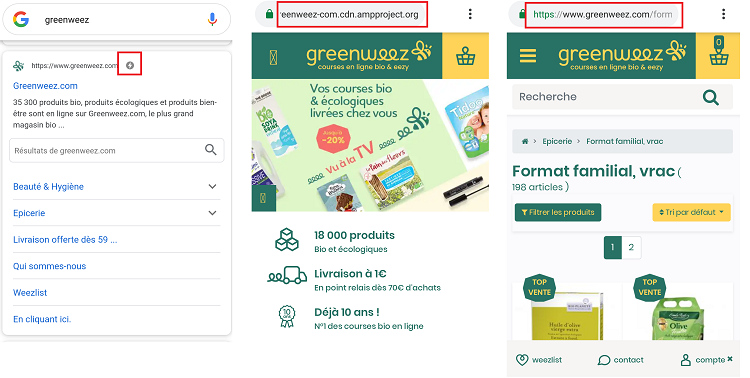Expand Epicerie sitelink chevron
The width and height of the screenshot is (750, 378).
coord(212,213)
